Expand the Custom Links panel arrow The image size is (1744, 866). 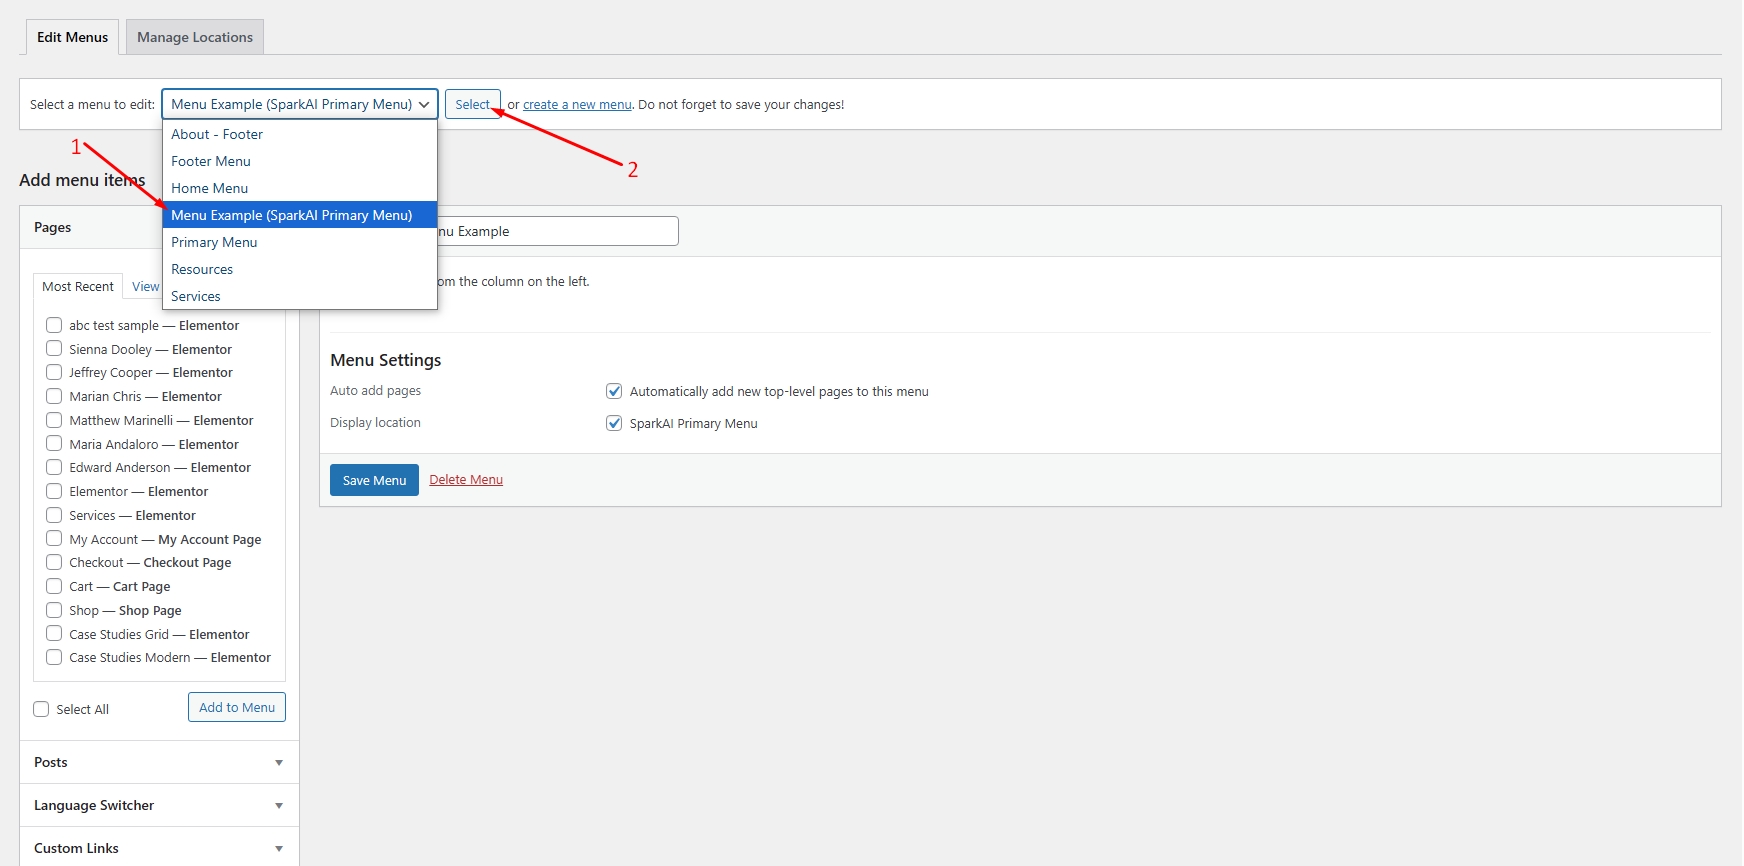[279, 849]
